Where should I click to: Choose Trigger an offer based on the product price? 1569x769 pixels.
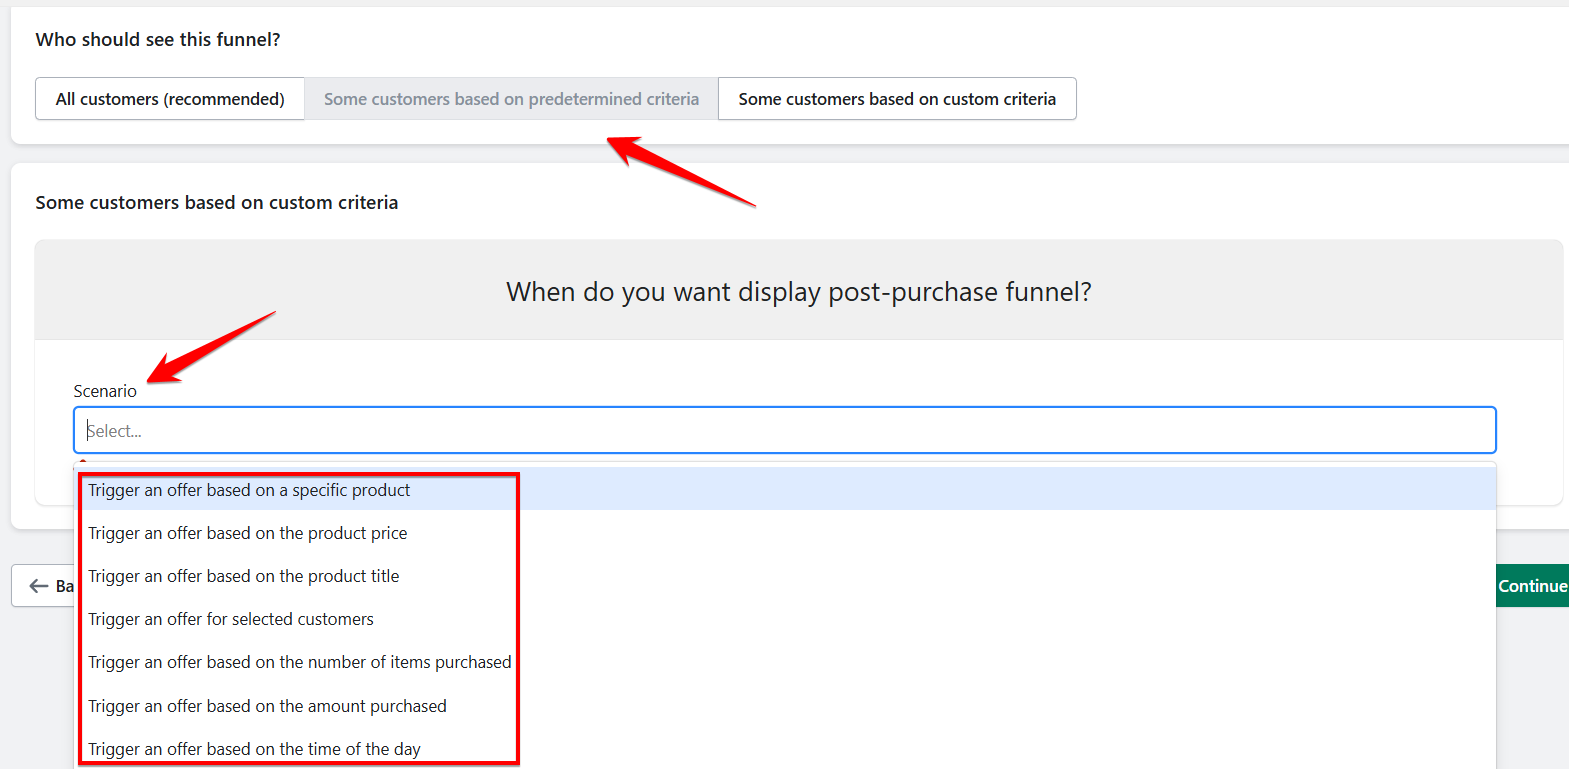(248, 533)
